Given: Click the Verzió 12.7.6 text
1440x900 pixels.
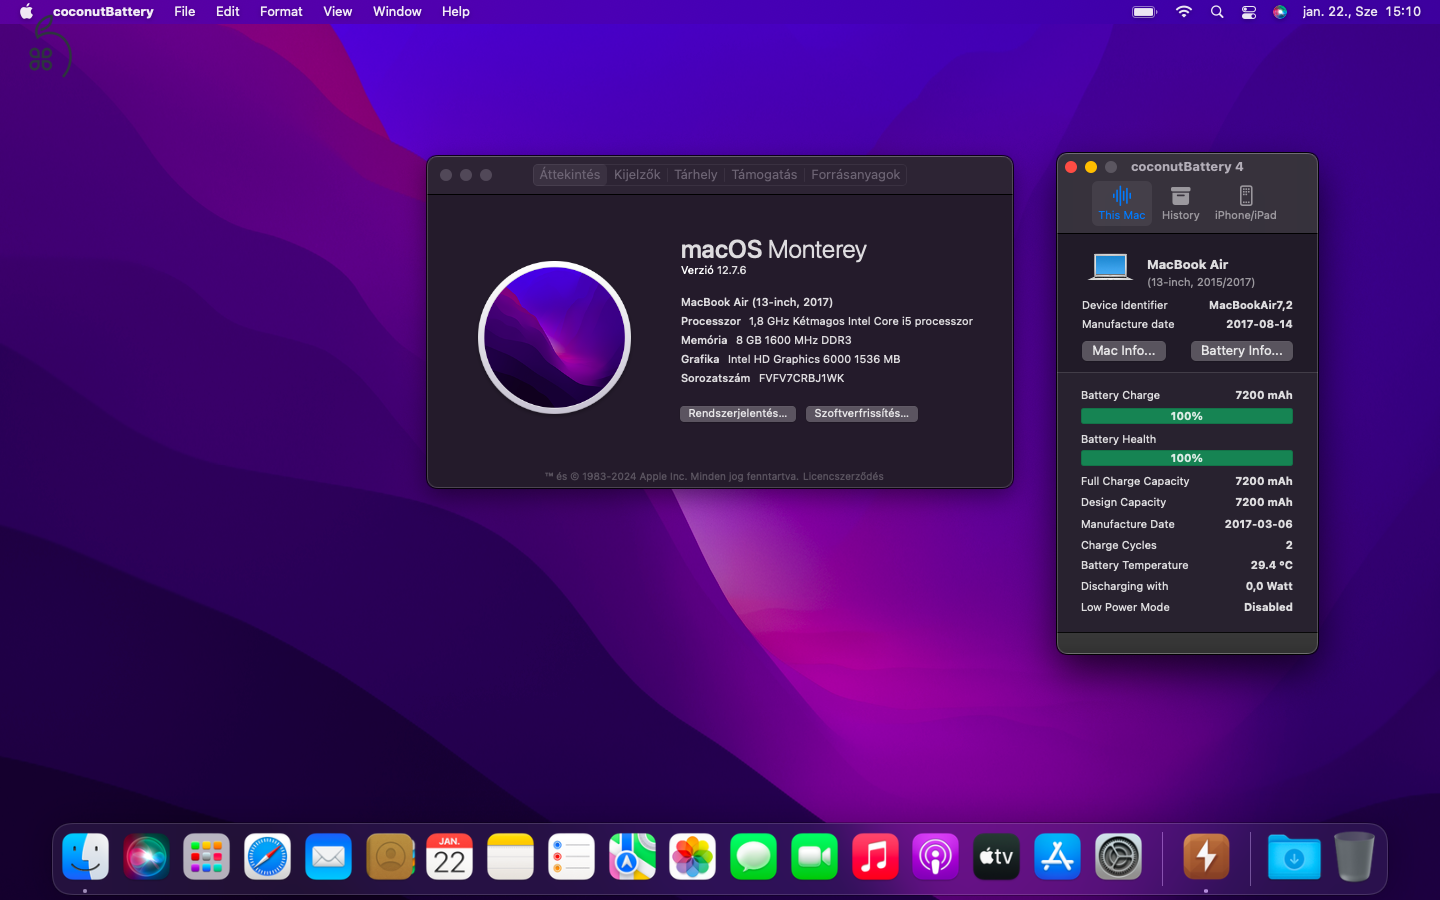Looking at the screenshot, I should pos(714,270).
